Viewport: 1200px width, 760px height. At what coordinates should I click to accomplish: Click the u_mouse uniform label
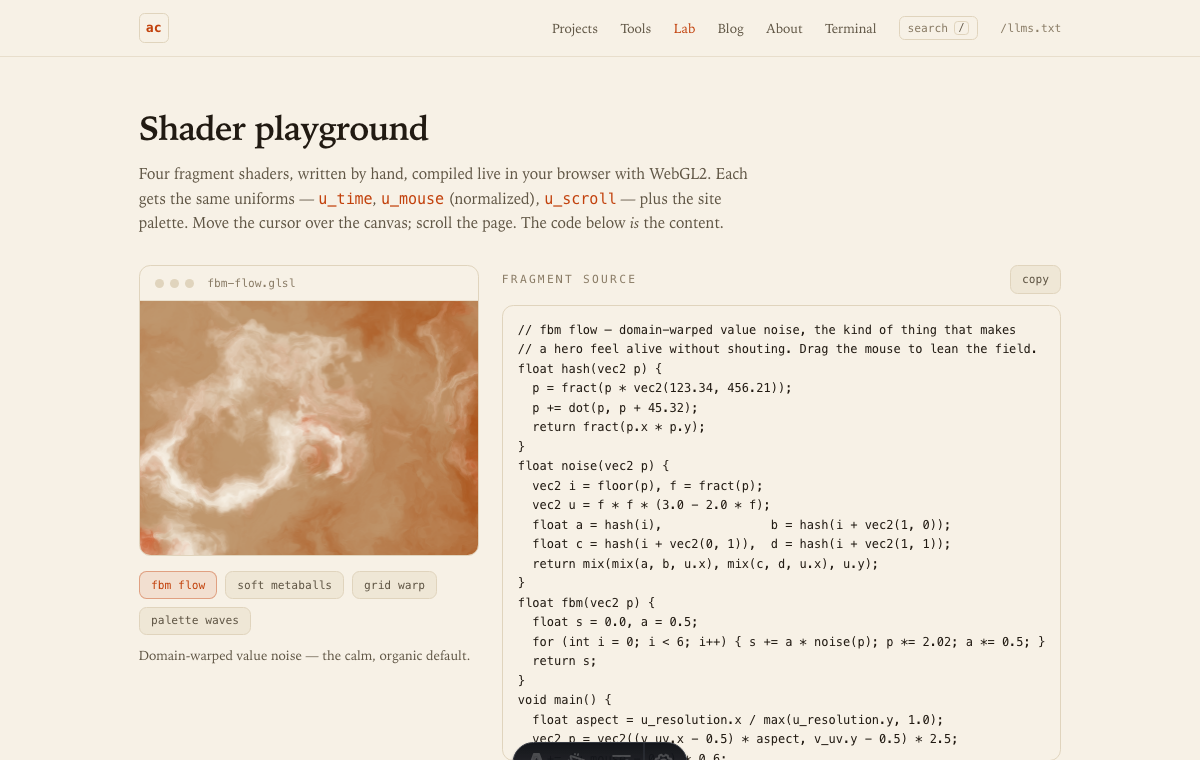click(x=412, y=199)
